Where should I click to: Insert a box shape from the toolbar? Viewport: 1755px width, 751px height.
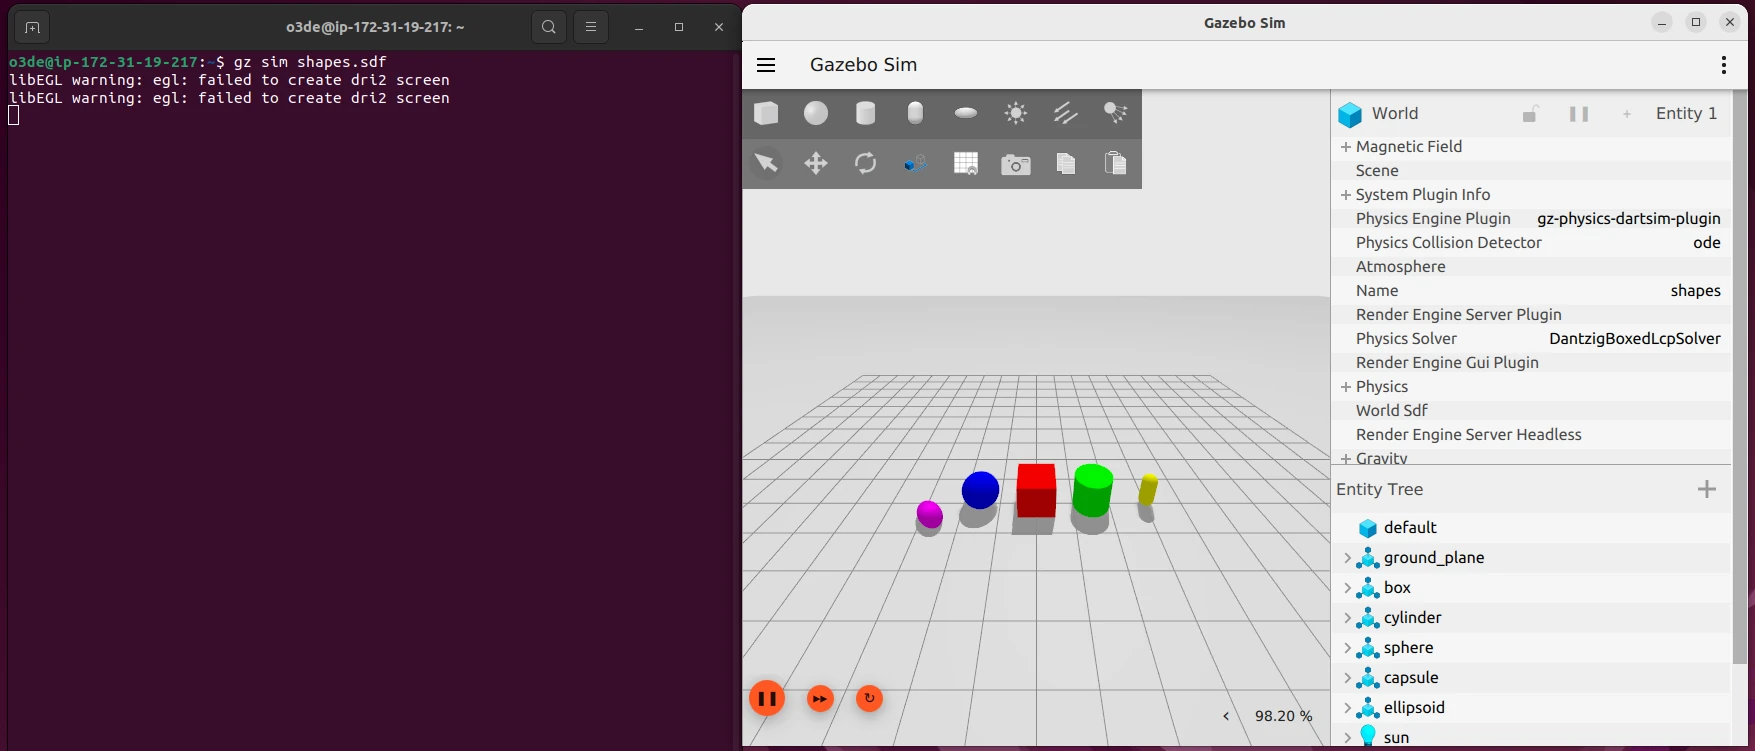[x=766, y=114]
